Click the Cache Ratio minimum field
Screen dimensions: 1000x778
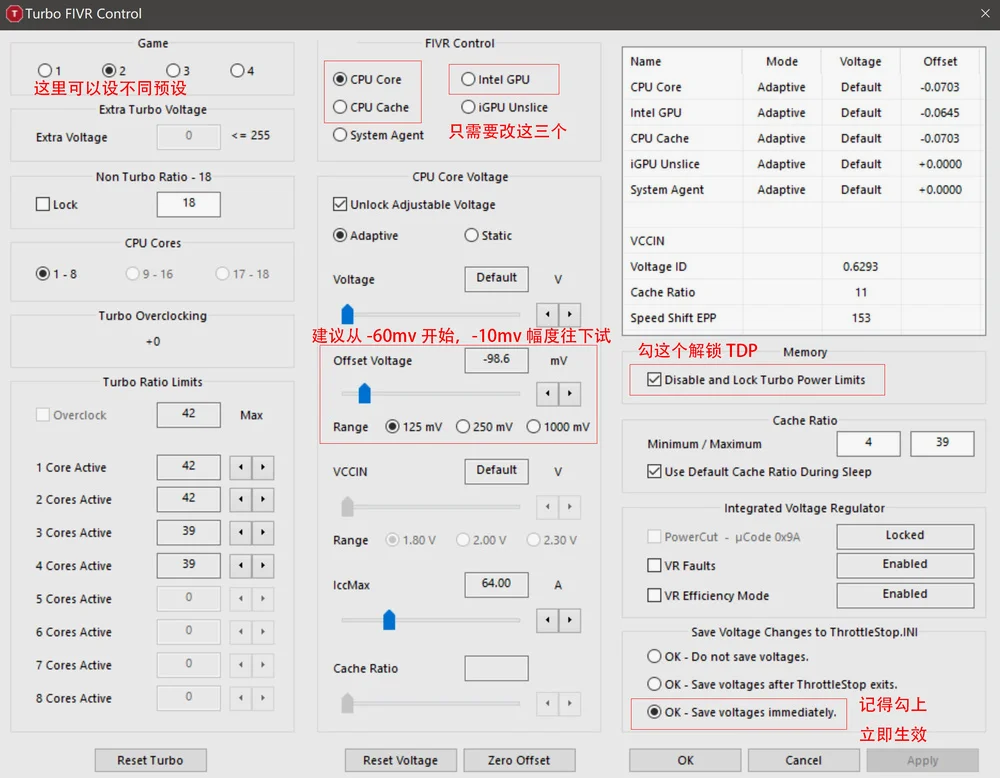click(x=868, y=443)
